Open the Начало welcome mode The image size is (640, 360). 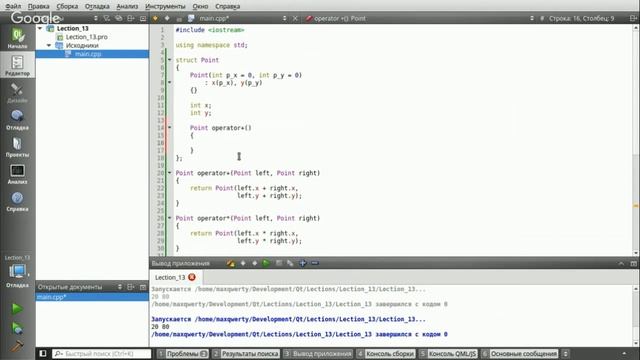point(17,39)
